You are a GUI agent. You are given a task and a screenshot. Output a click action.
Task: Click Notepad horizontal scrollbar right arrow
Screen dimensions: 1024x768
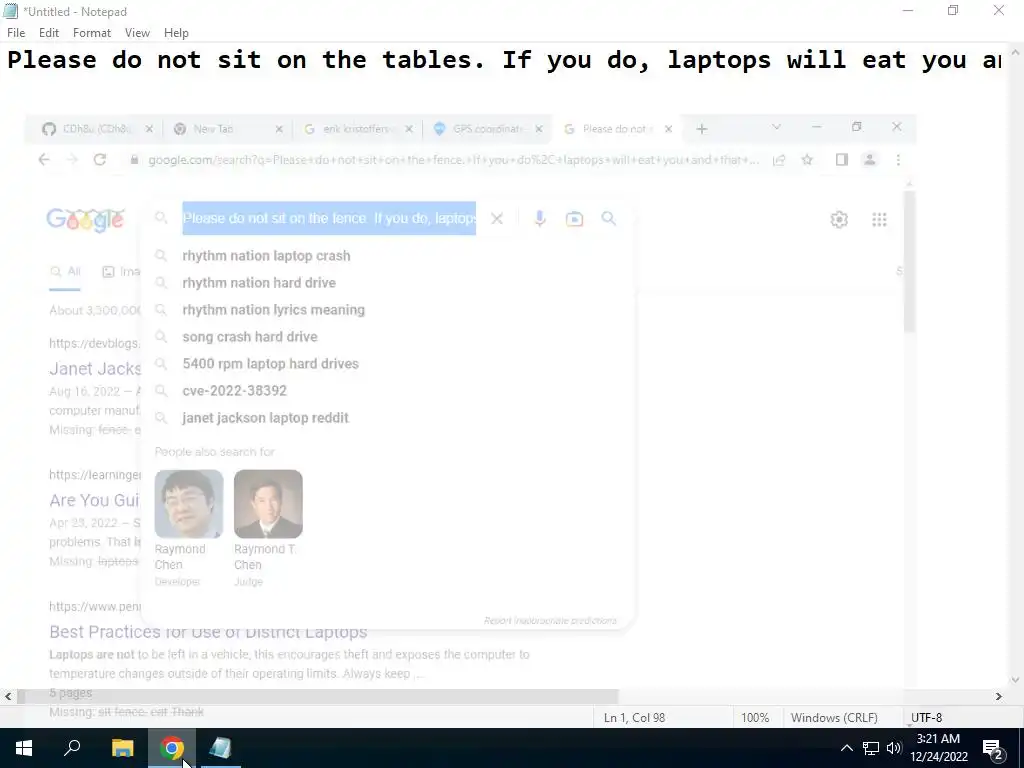coord(999,697)
